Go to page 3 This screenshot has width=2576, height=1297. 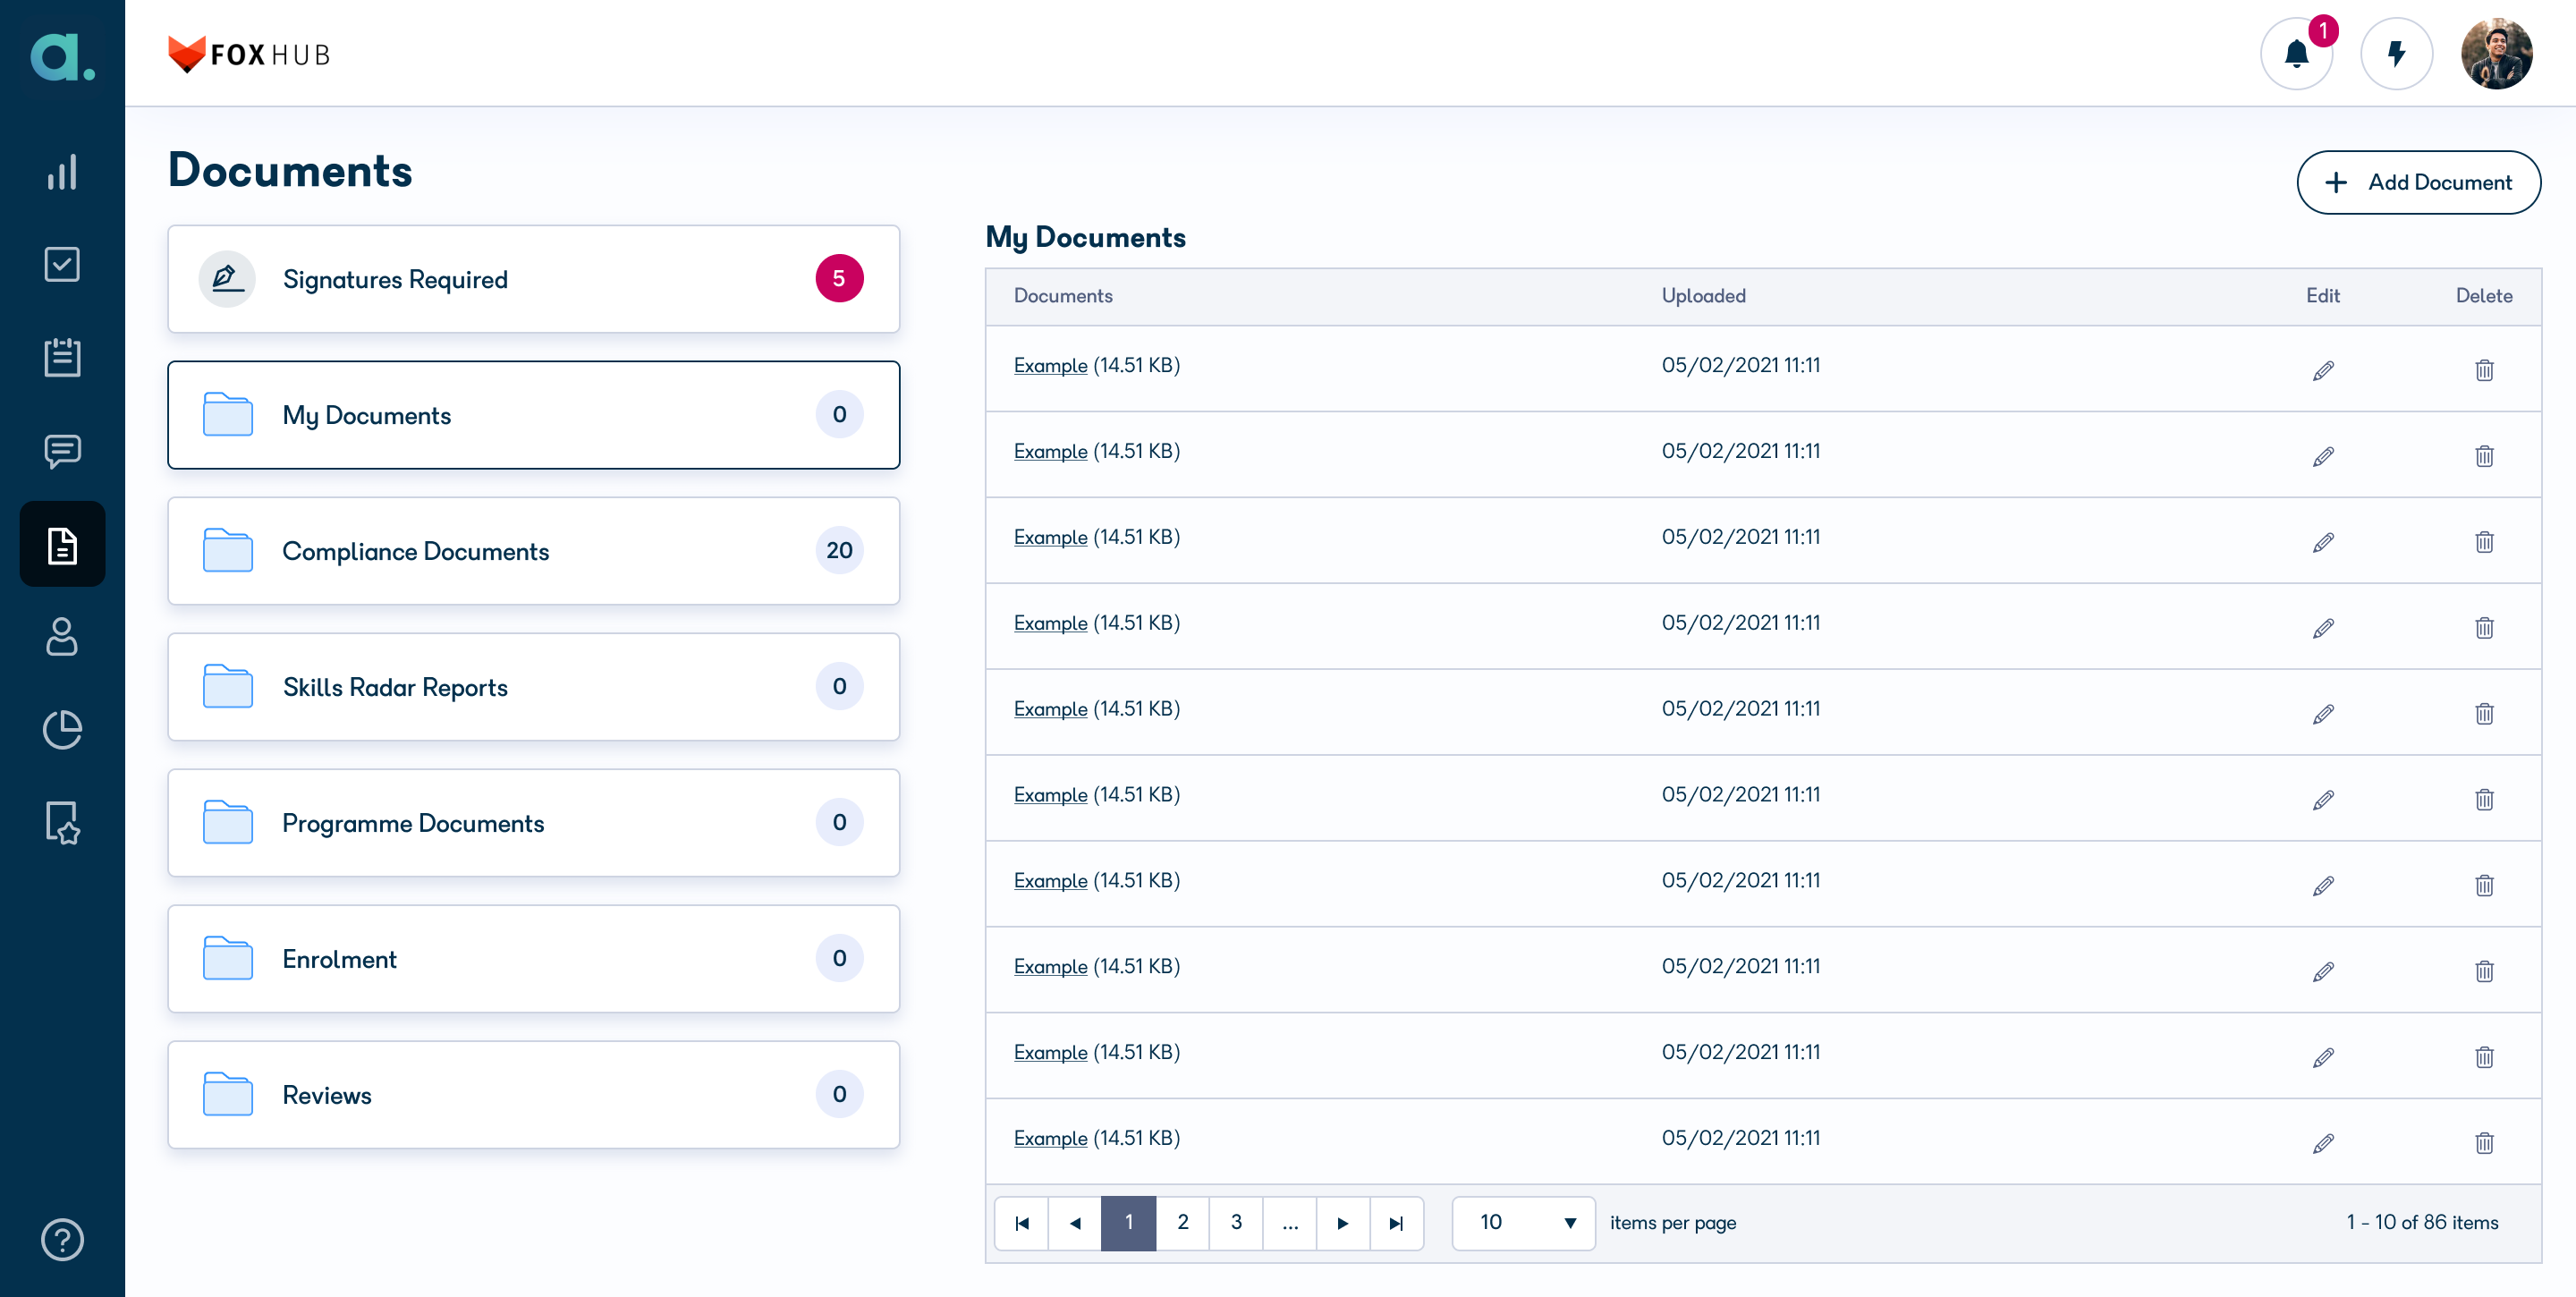click(x=1237, y=1223)
